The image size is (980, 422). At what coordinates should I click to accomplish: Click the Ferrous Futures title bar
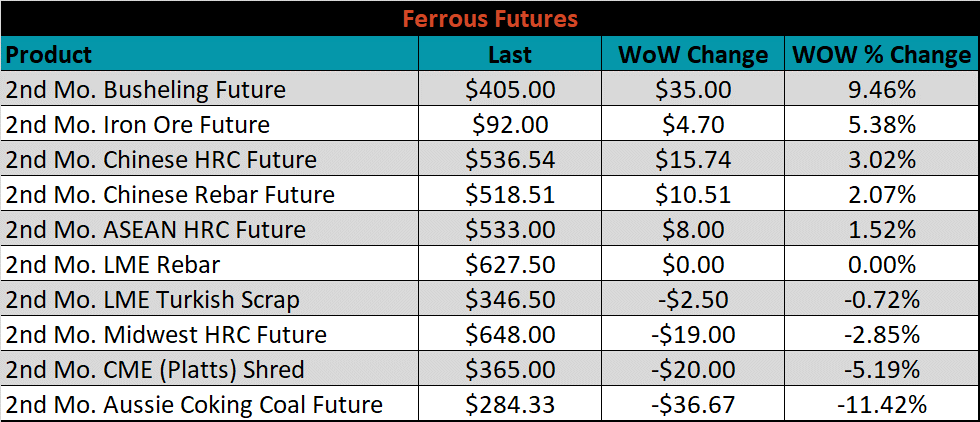[490, 19]
